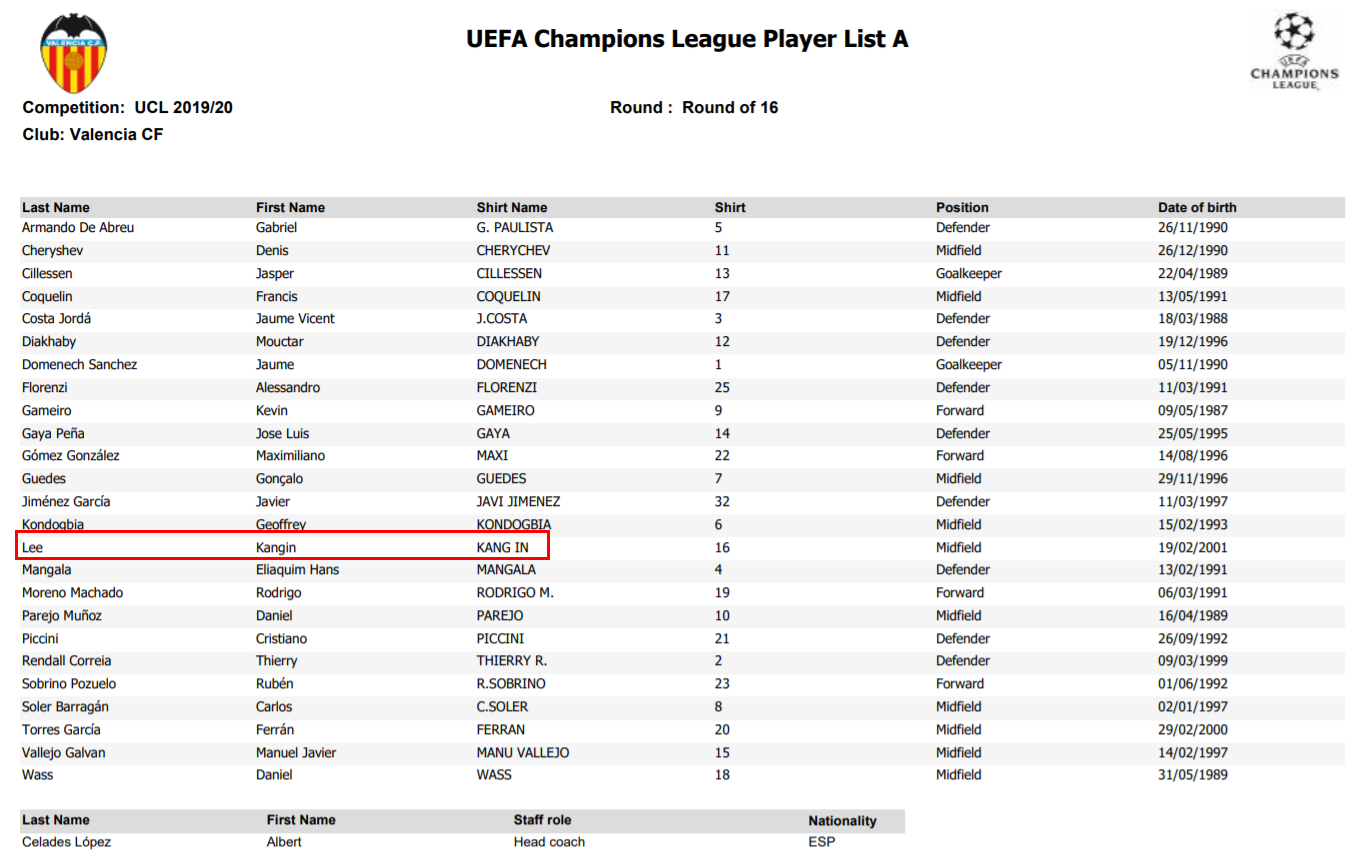
Task: Click the Date of birth column header
Action: click(x=1197, y=208)
